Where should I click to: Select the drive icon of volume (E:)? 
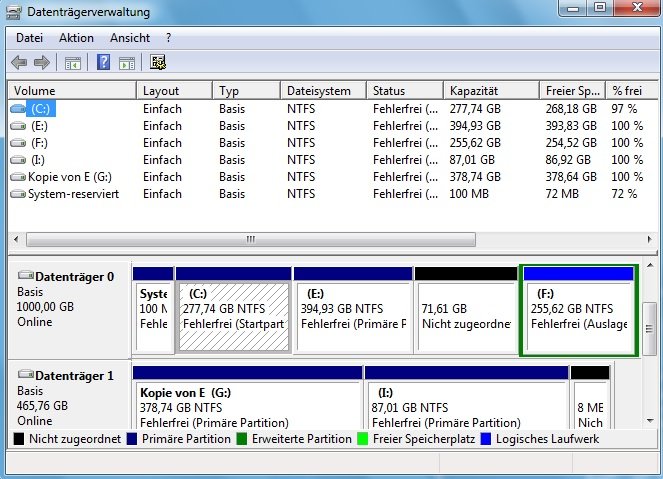(x=18, y=126)
